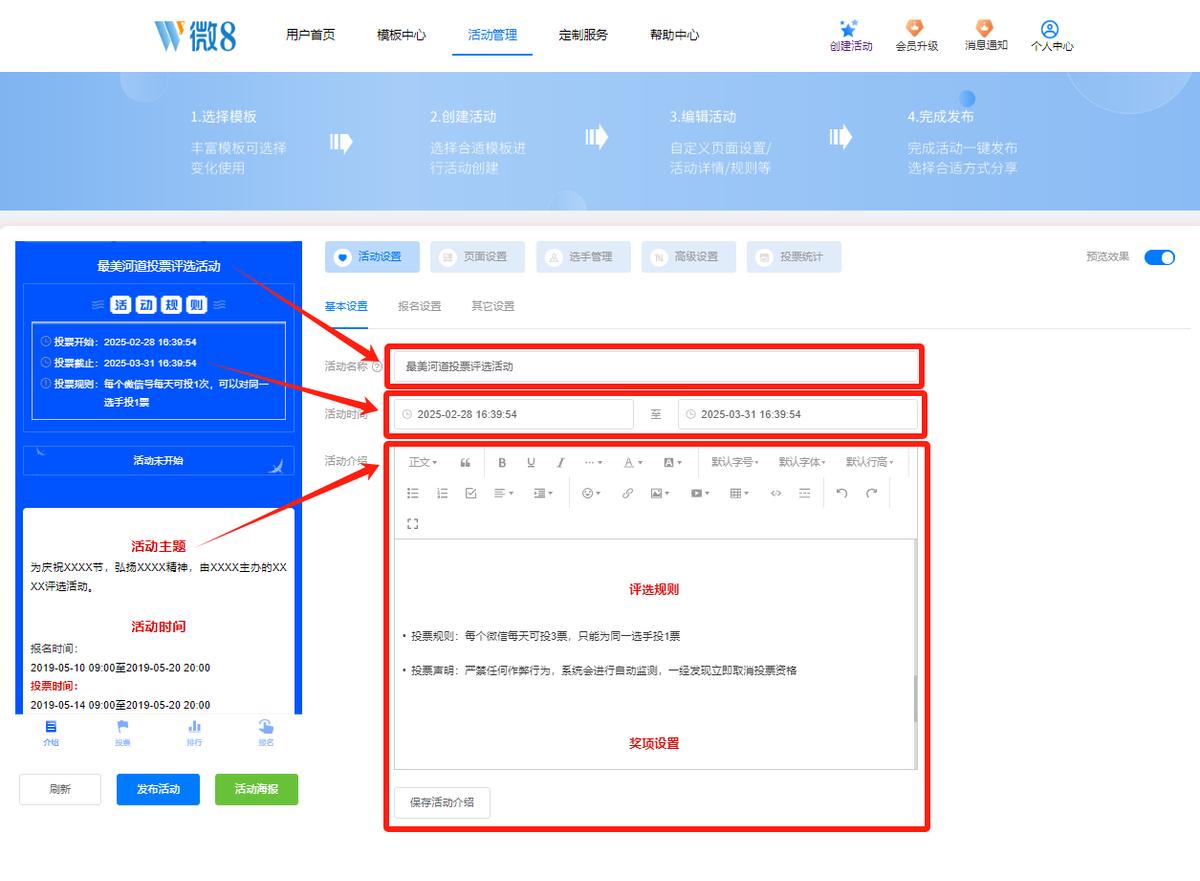Open the emoji dropdown
The width and height of the screenshot is (1200, 881).
click(592, 493)
